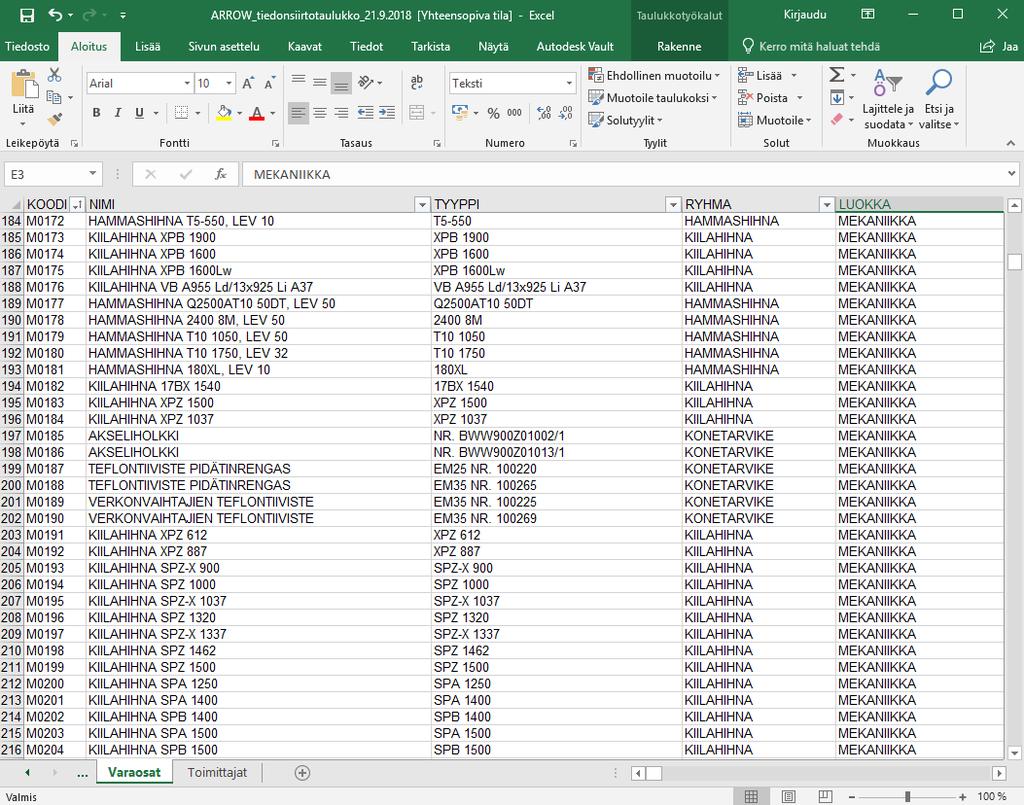Open Muotoile taulukoksi gallery
Viewport: 1024px width, 805px height.
[x=652, y=98]
